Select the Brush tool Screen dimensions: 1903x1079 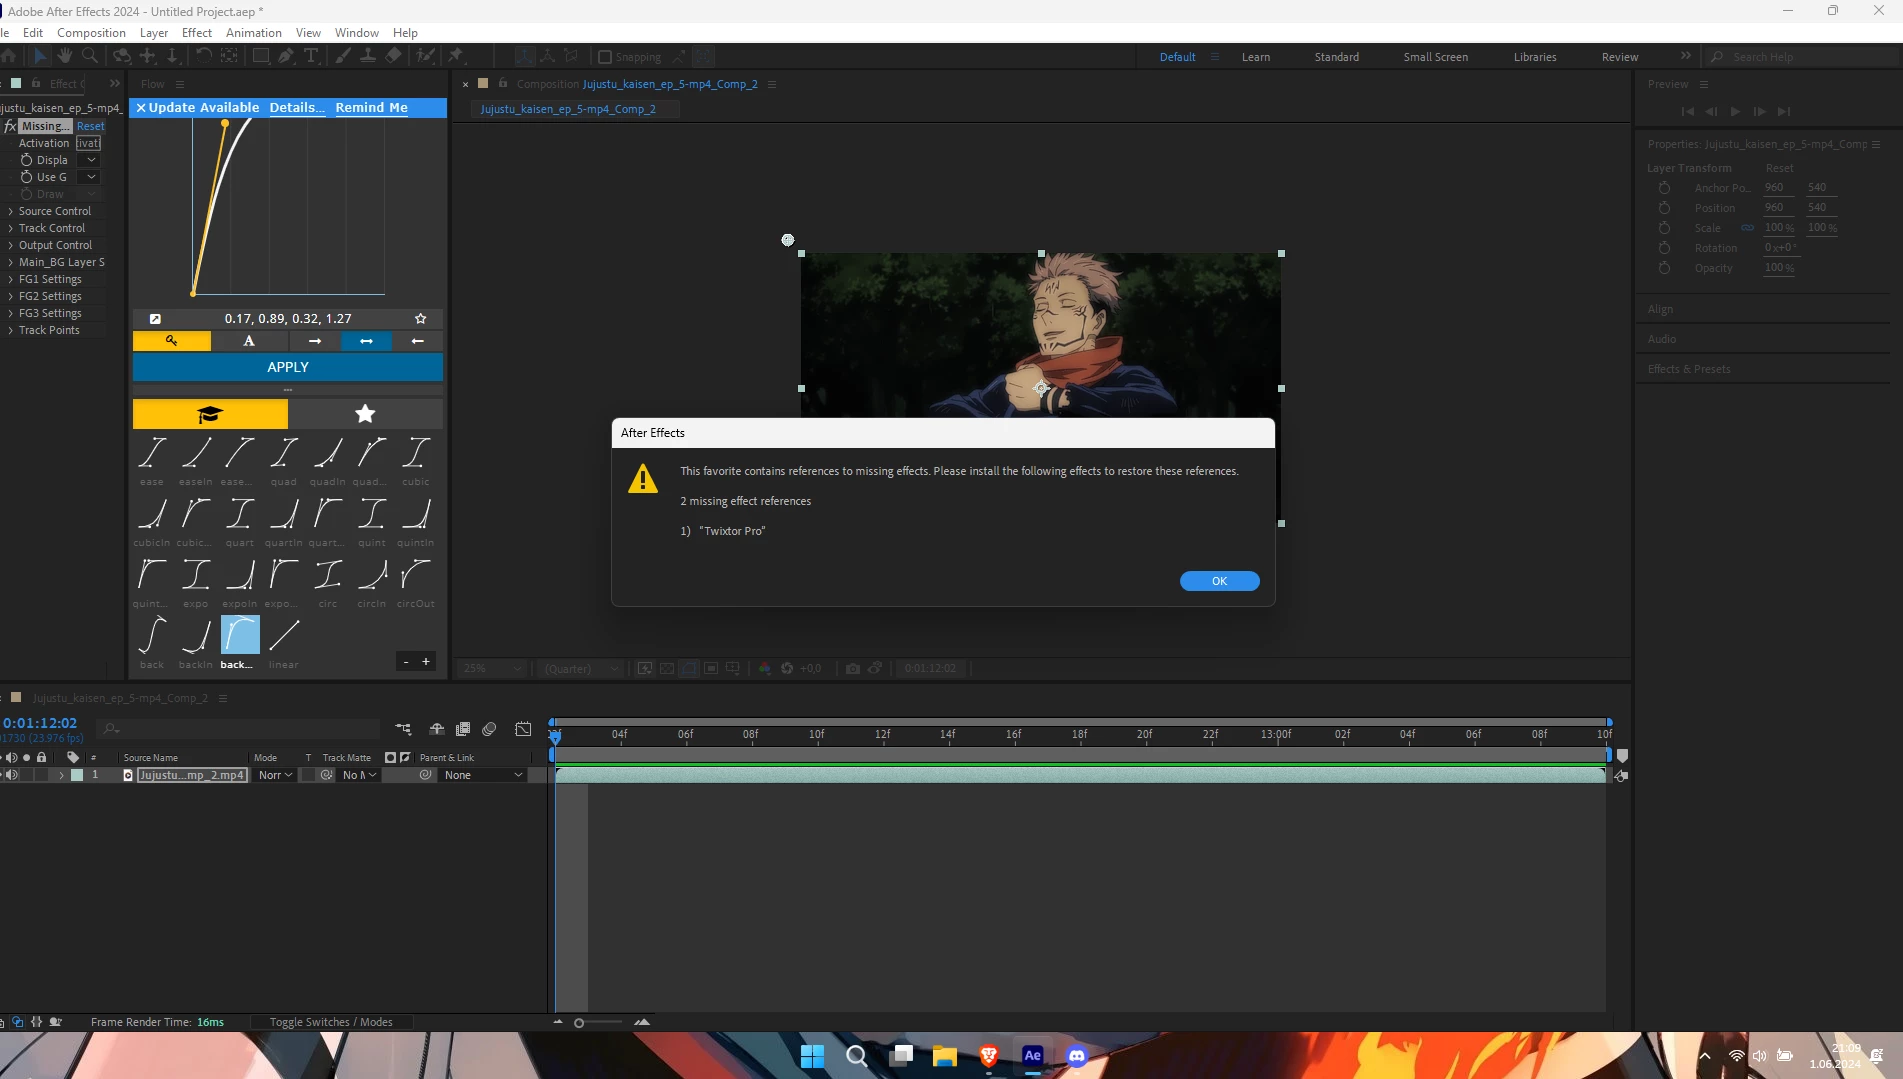(343, 56)
